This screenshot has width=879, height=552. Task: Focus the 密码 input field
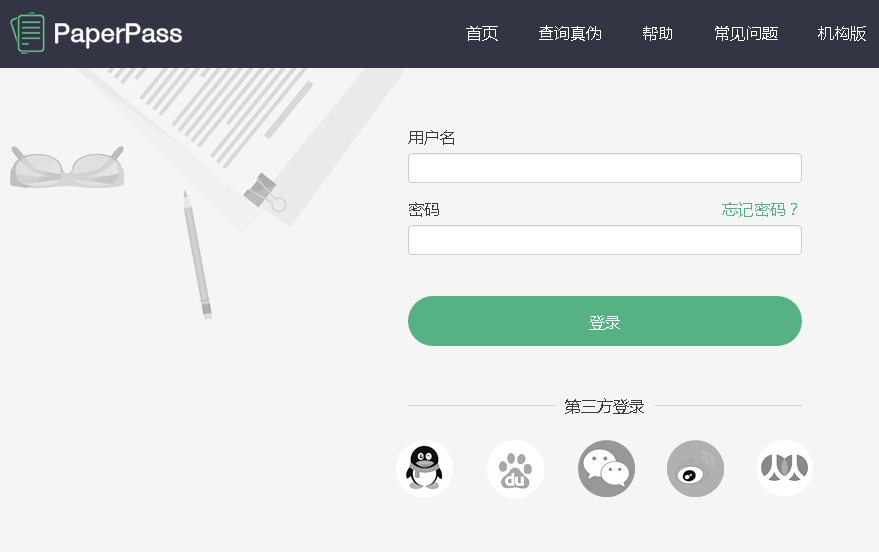pos(605,240)
